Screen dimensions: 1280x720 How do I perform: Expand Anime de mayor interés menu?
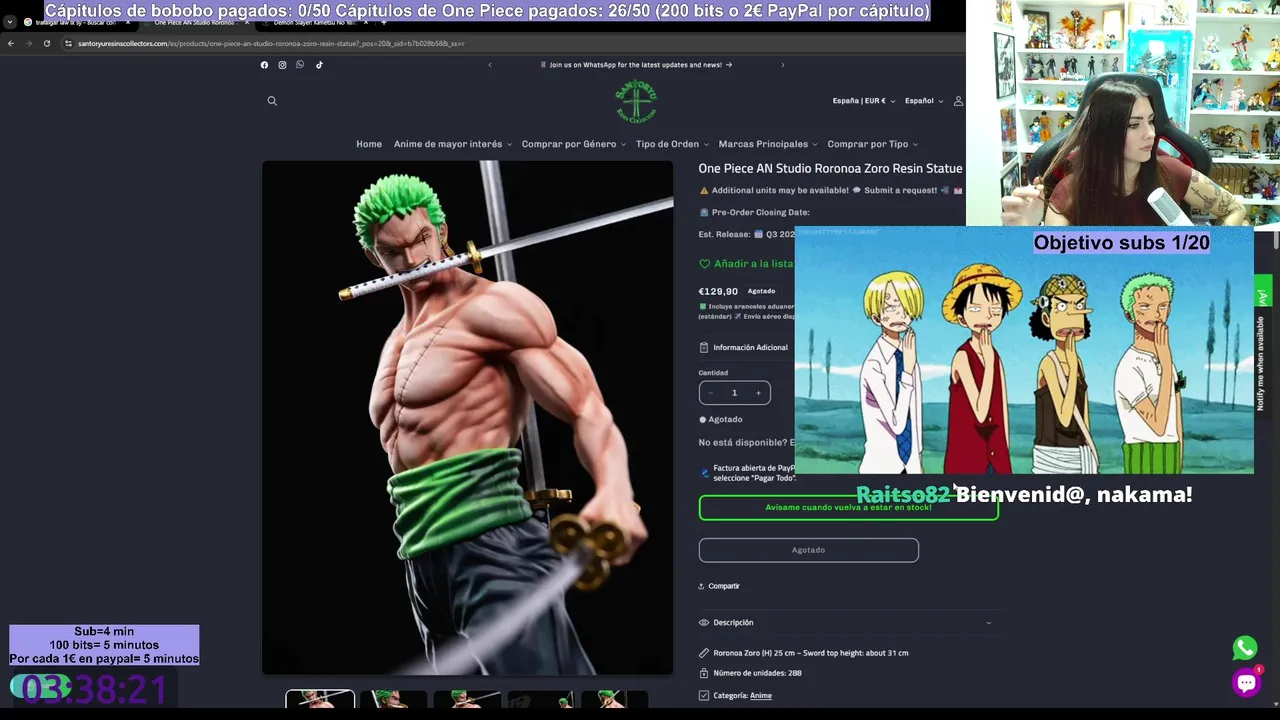click(x=453, y=144)
